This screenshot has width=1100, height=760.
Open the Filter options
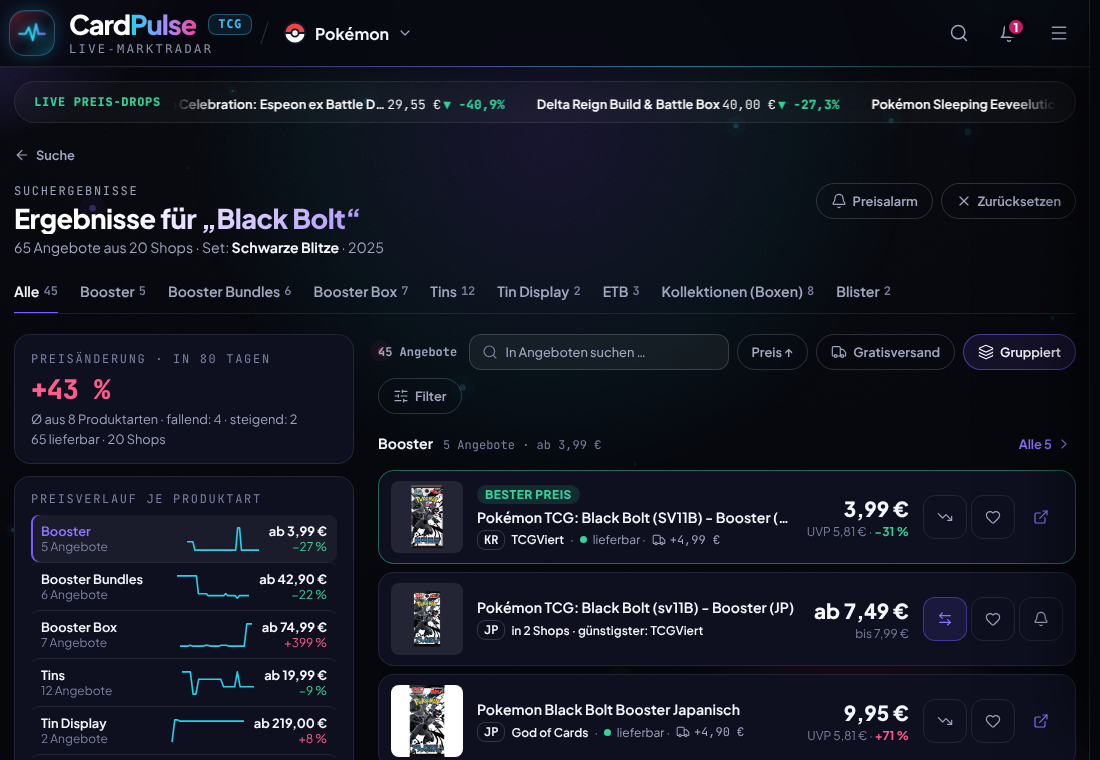(x=420, y=396)
